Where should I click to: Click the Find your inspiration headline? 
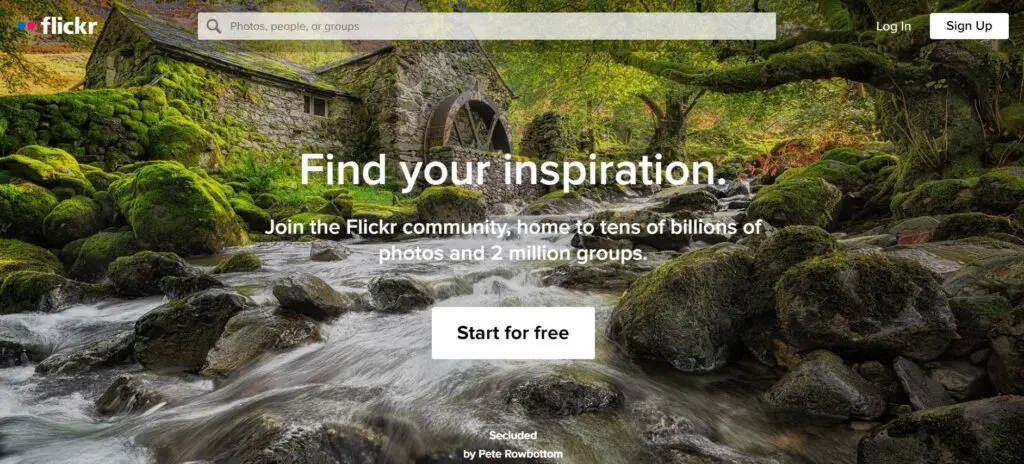[x=513, y=171]
